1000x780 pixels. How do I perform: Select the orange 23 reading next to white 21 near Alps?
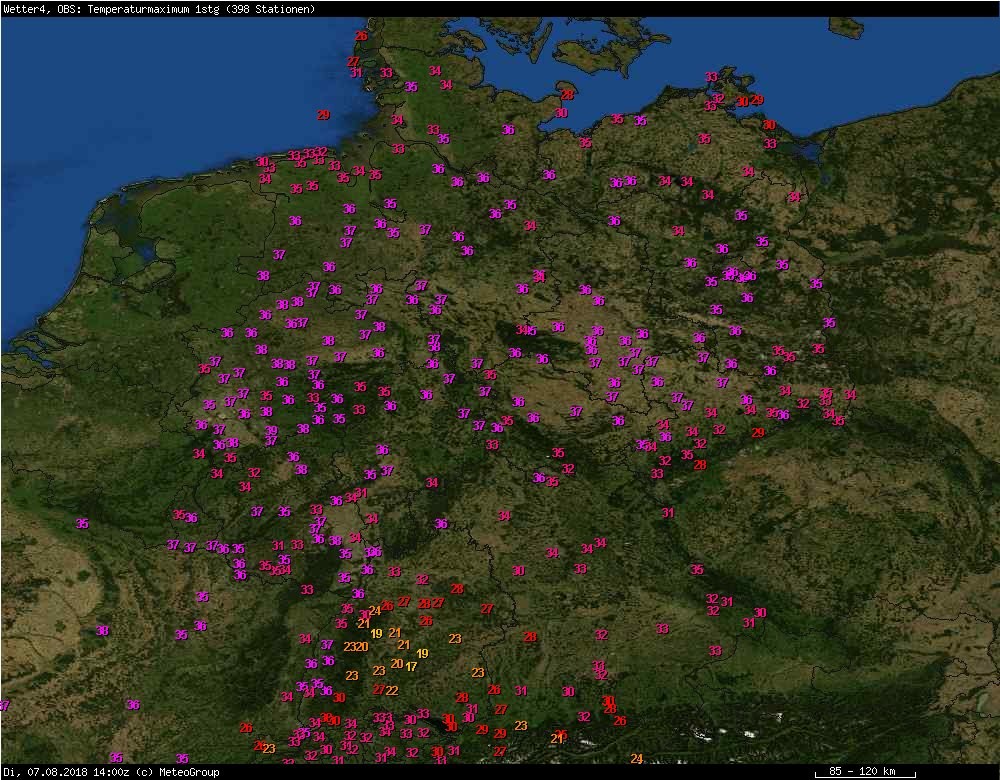pyautogui.click(x=521, y=726)
